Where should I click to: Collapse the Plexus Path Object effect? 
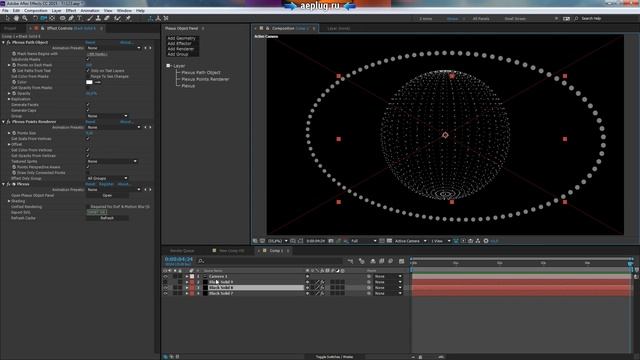coord(4,42)
